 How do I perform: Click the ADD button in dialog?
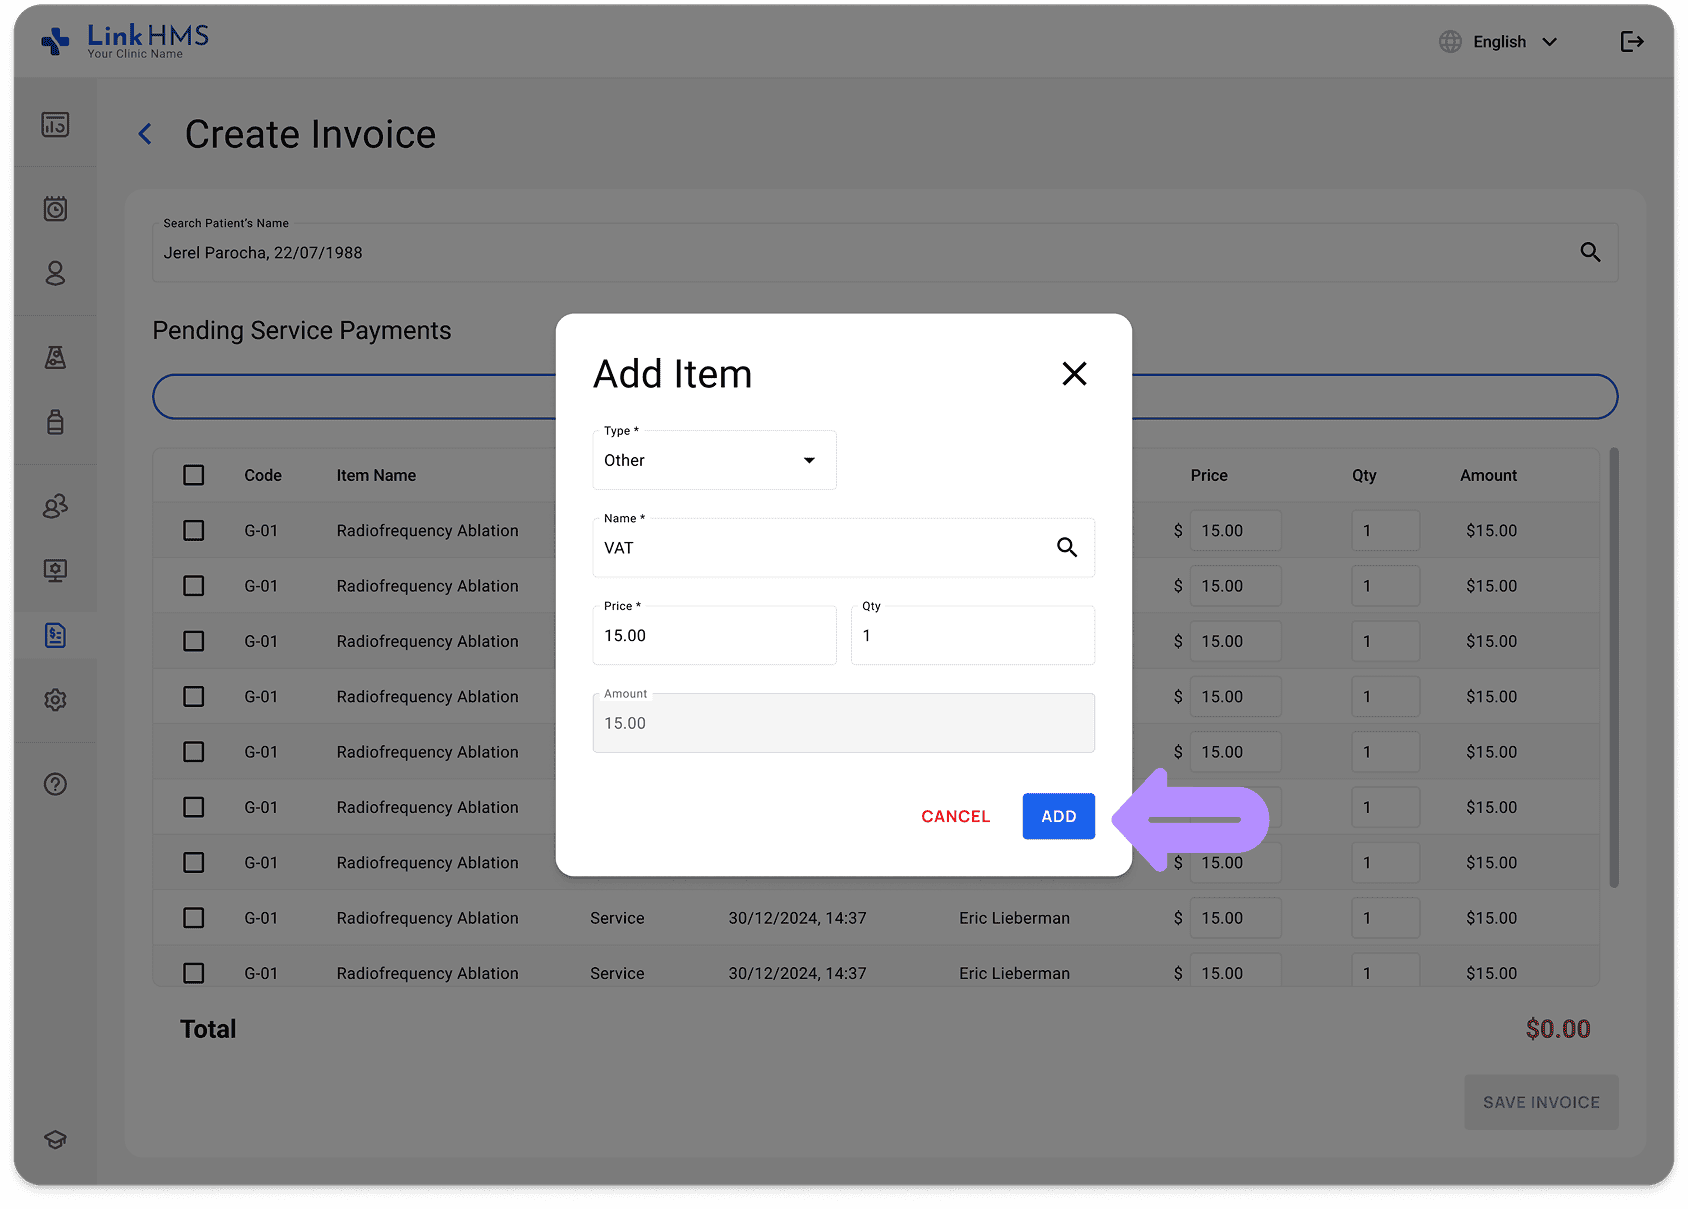click(x=1058, y=816)
